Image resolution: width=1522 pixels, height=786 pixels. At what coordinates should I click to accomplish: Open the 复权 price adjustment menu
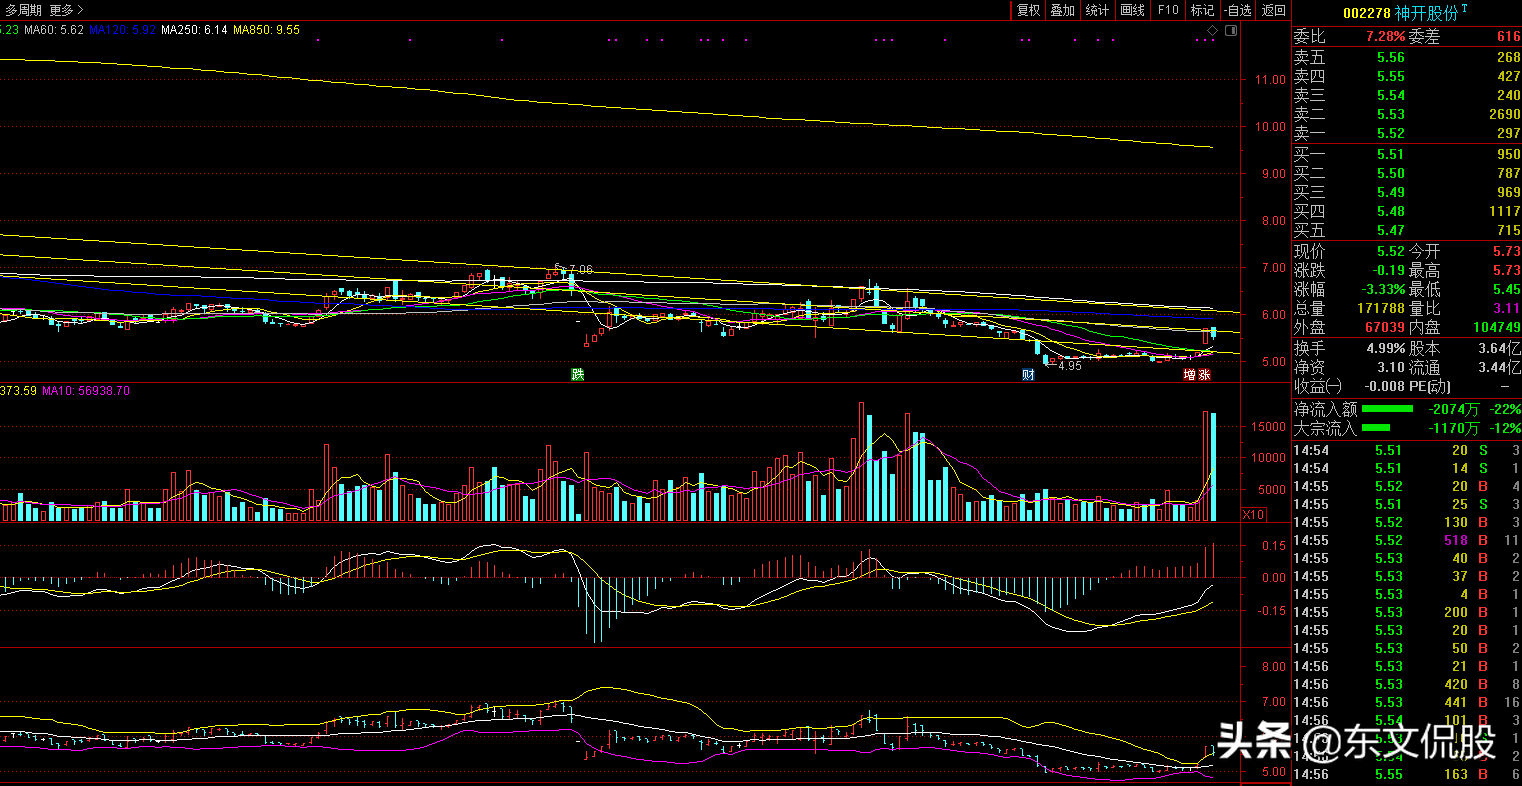pyautogui.click(x=1028, y=10)
